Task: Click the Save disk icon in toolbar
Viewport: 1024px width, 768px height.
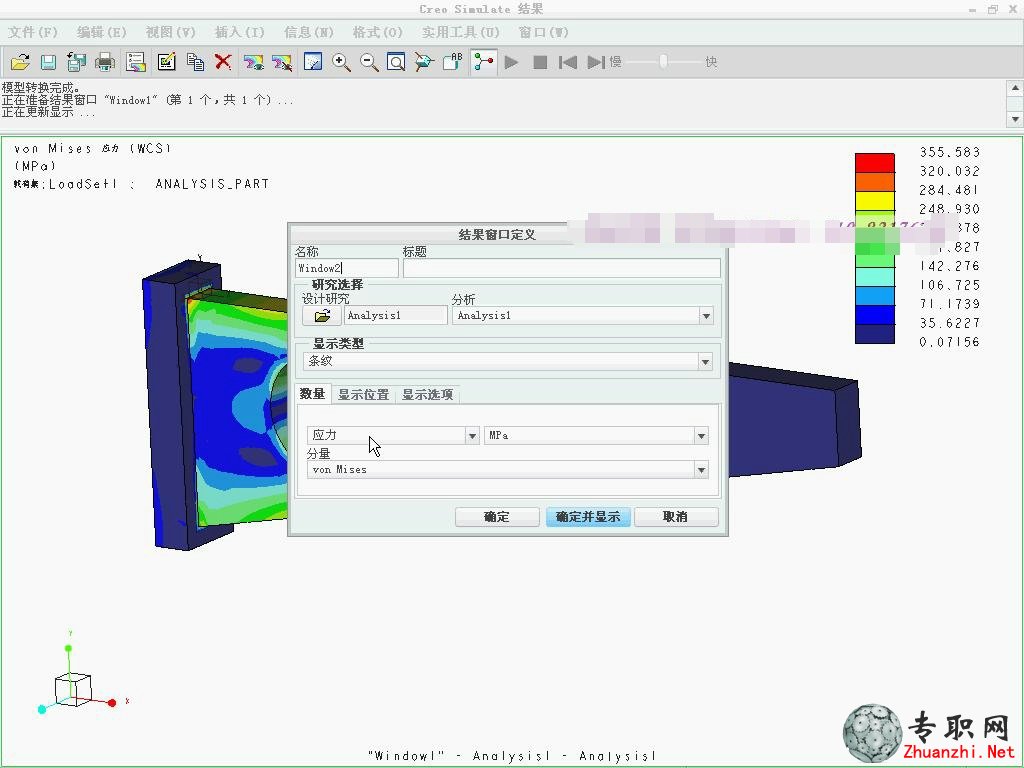Action: [48, 62]
